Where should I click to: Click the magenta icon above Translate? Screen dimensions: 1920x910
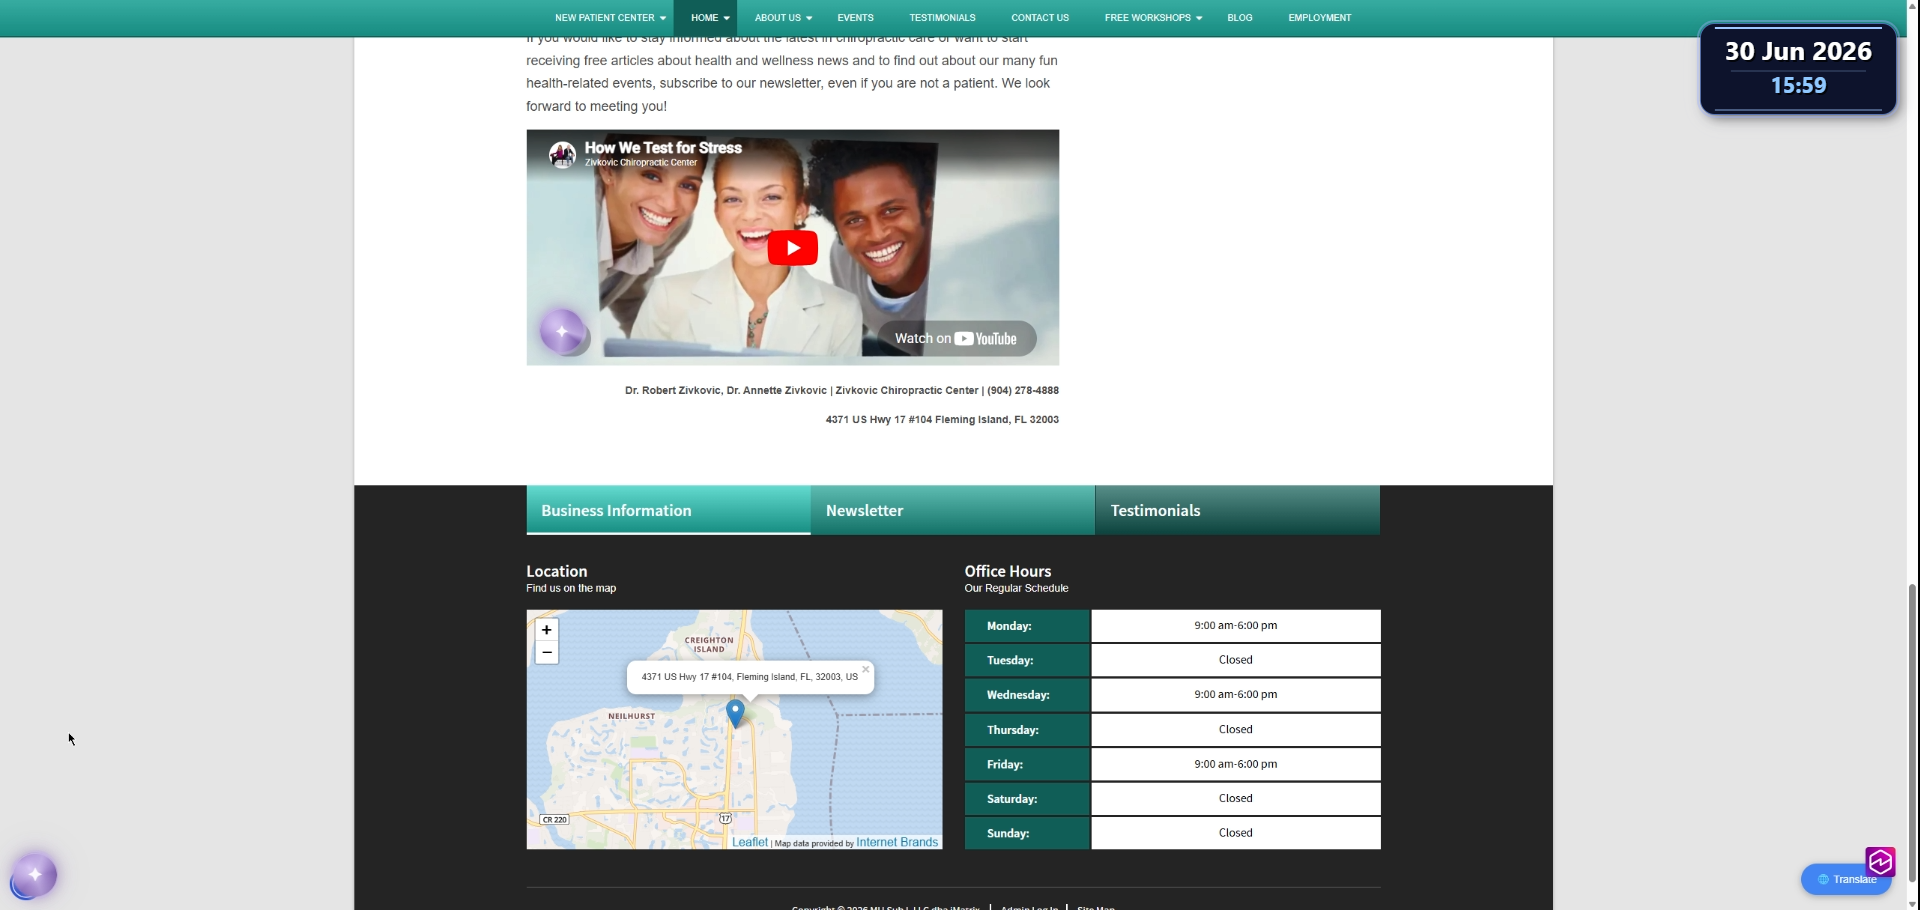point(1880,861)
